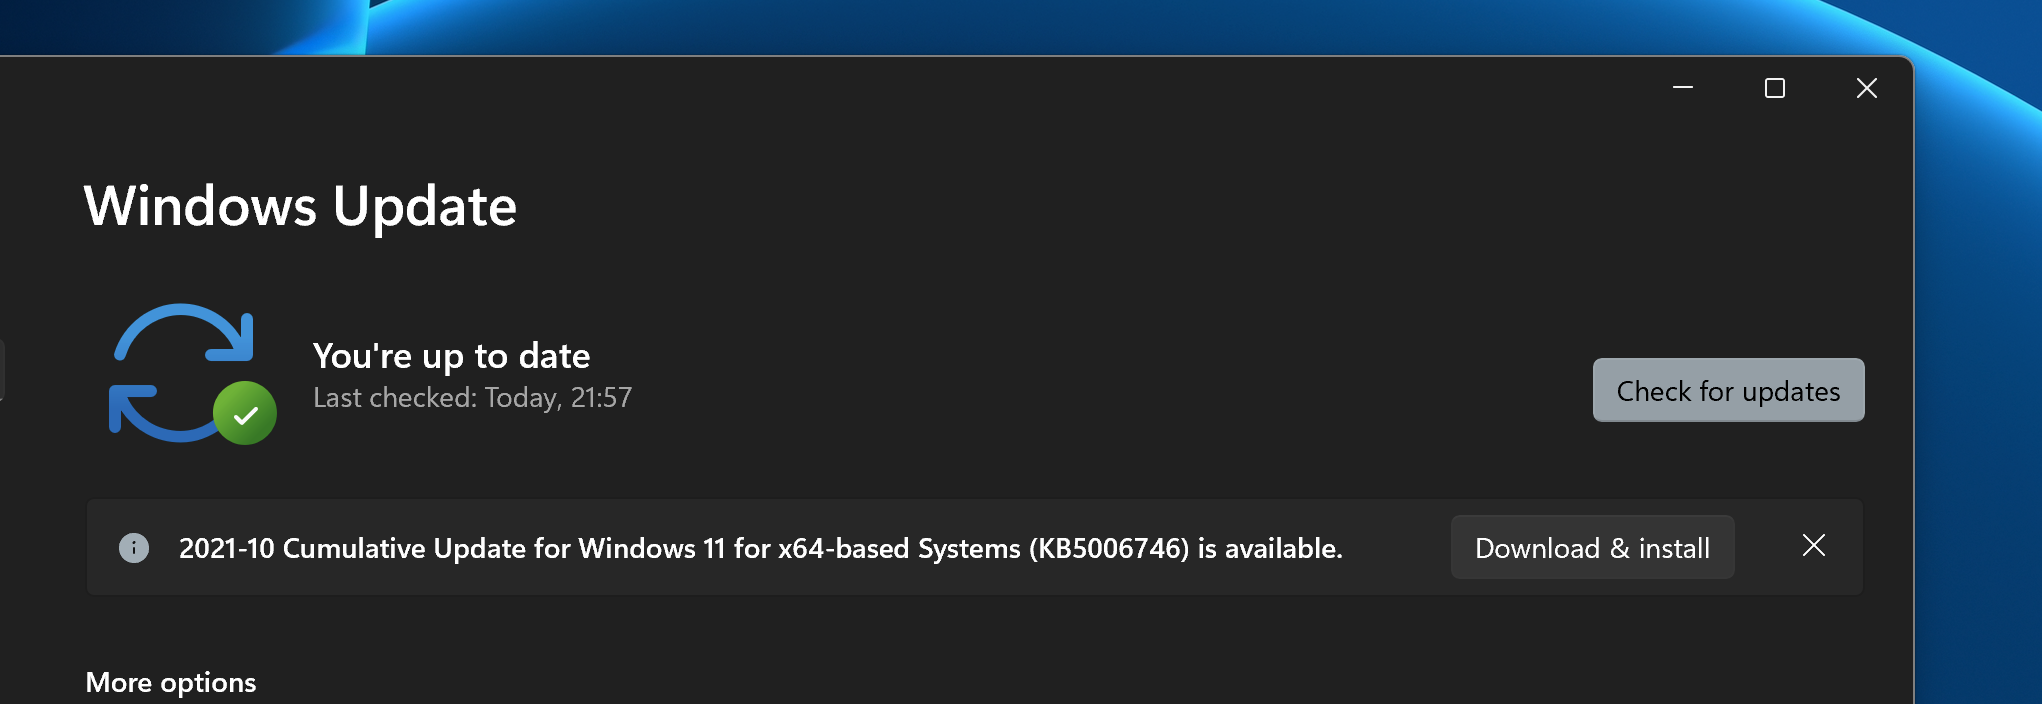Click the desktop wallpaper above the Settings window
Screen dimensions: 2042x704
click(x=1000, y=25)
